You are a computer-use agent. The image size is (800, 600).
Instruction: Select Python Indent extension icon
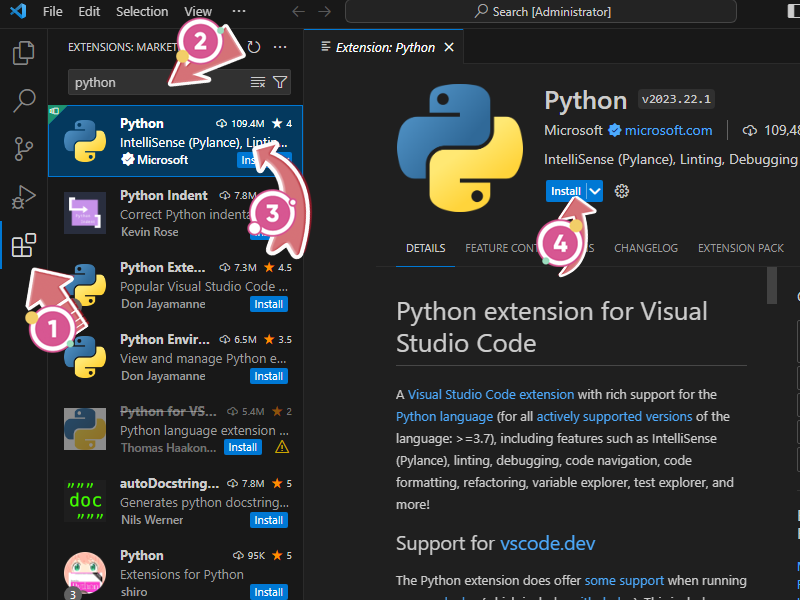(x=85, y=213)
